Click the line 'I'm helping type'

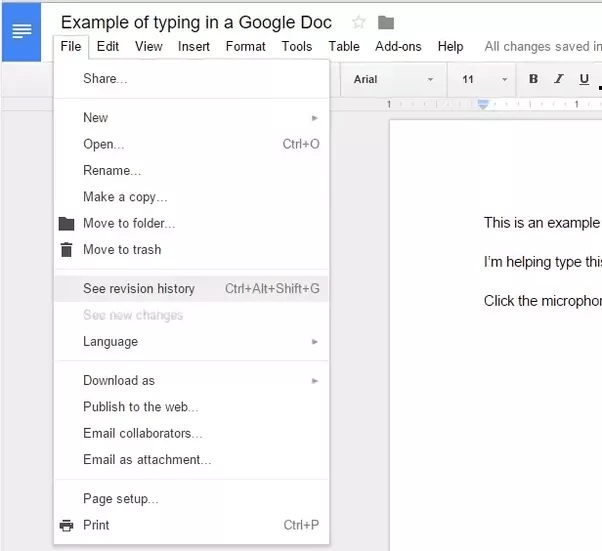click(542, 262)
